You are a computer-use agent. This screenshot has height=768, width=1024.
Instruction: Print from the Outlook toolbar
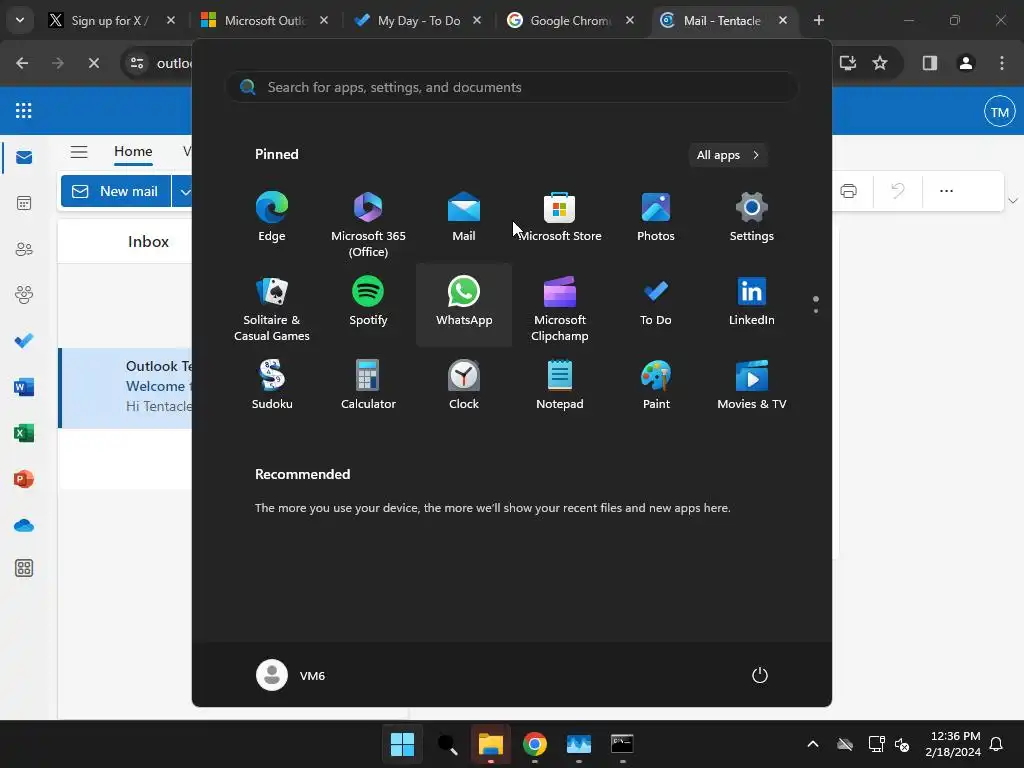point(849,191)
